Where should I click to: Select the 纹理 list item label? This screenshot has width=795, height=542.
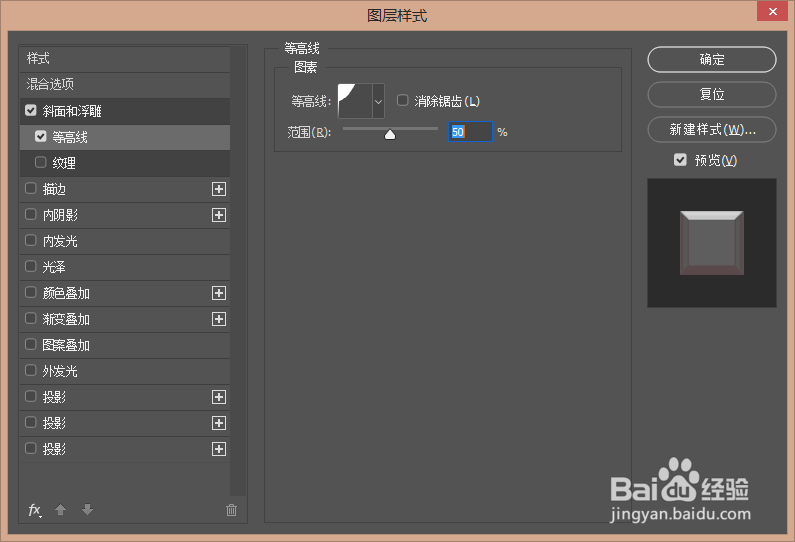64,163
